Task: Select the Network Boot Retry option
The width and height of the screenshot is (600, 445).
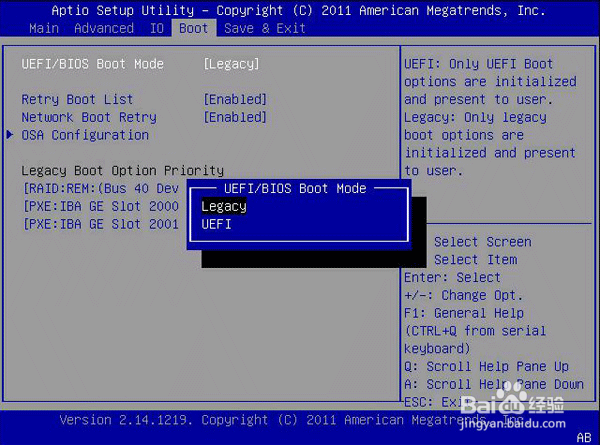Action: tap(89, 117)
